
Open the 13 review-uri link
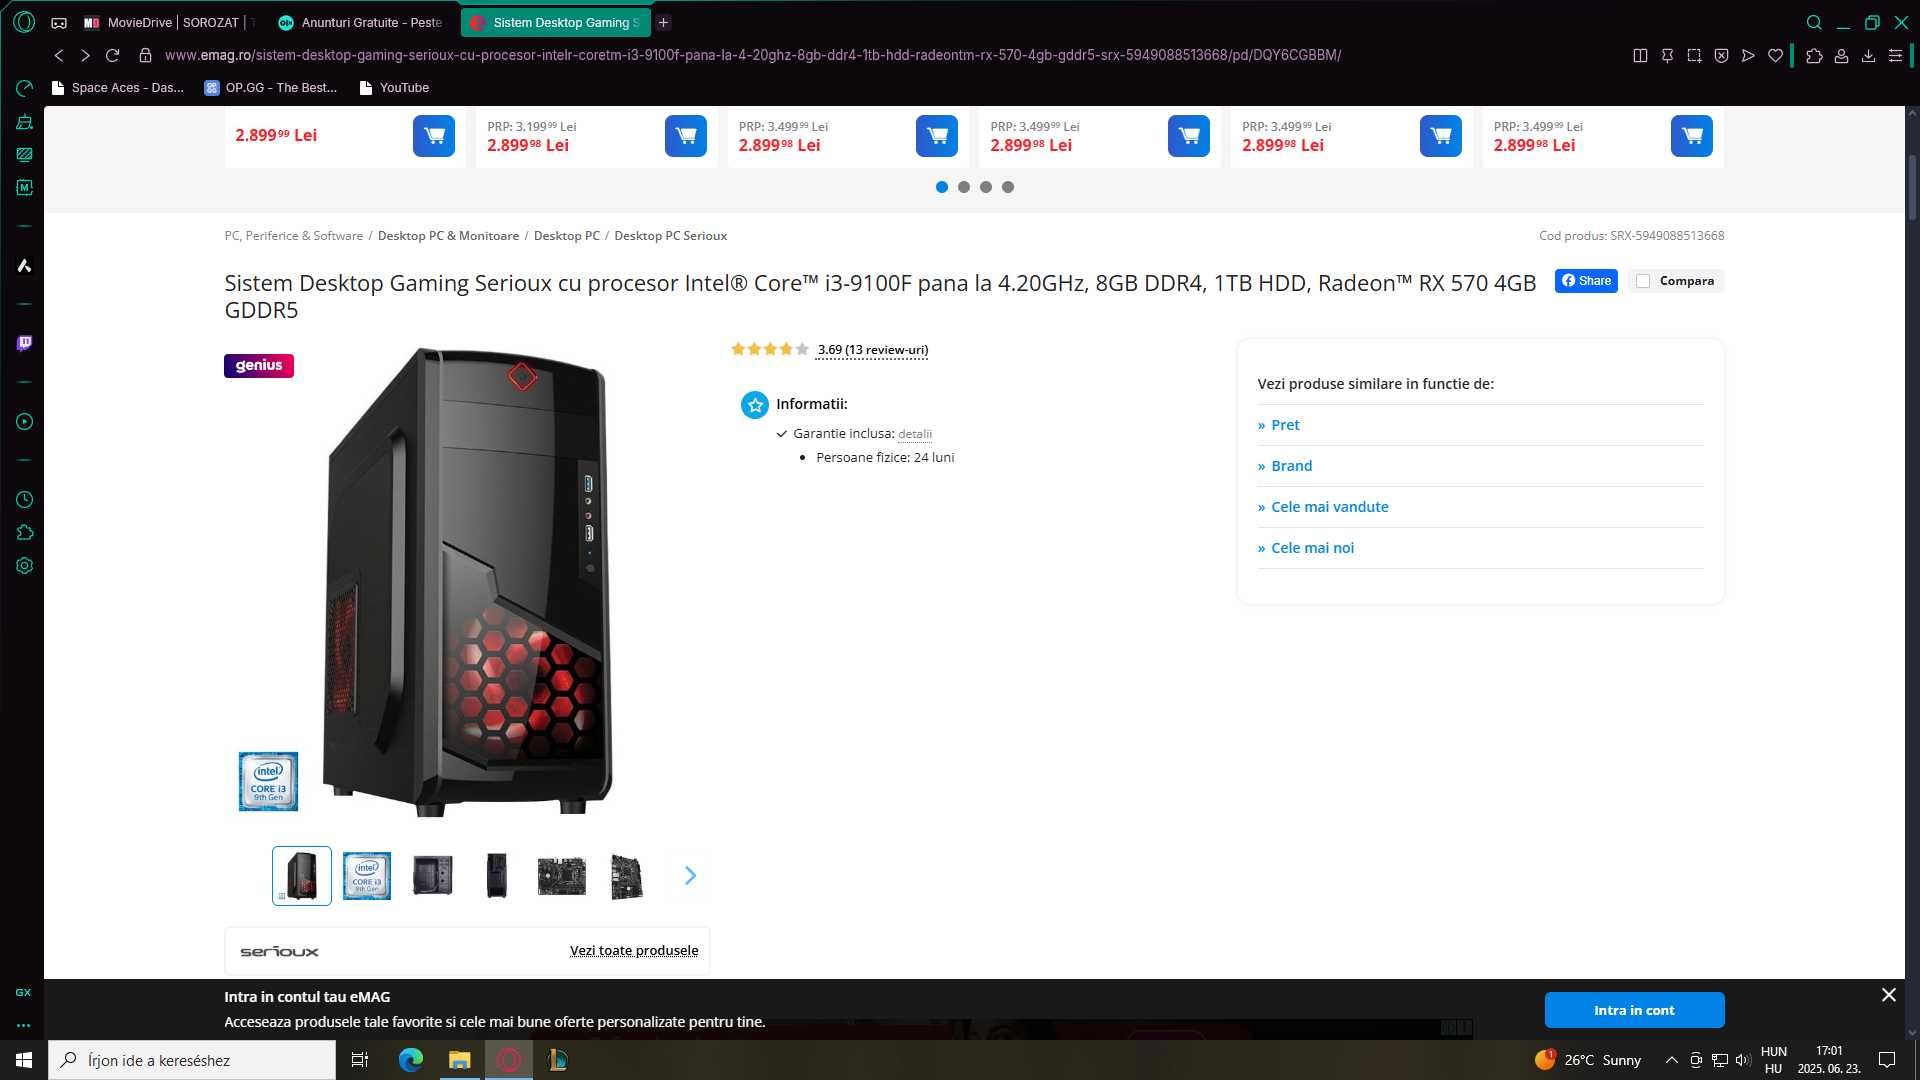(872, 350)
